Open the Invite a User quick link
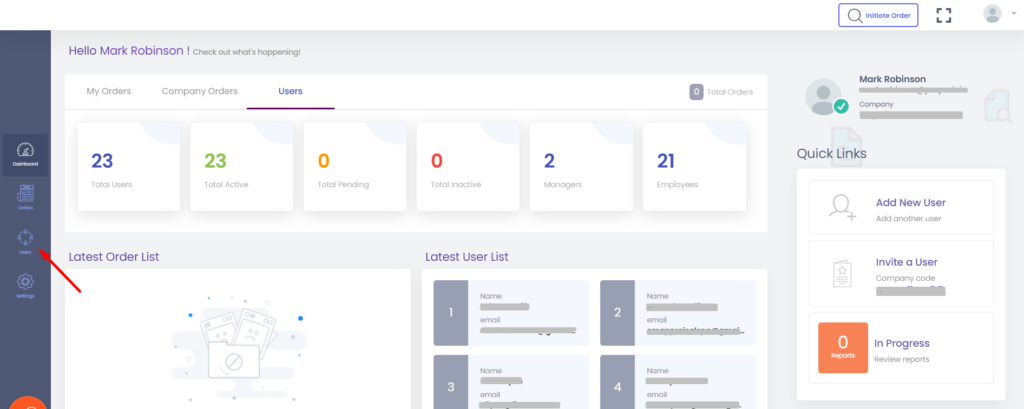The width and height of the screenshot is (1024, 409). [x=906, y=262]
